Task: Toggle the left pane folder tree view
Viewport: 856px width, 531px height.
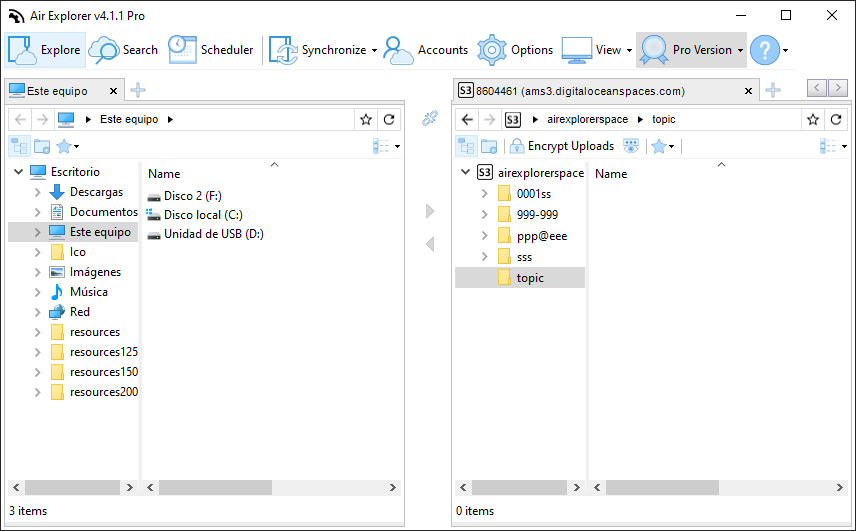Action: coord(20,146)
